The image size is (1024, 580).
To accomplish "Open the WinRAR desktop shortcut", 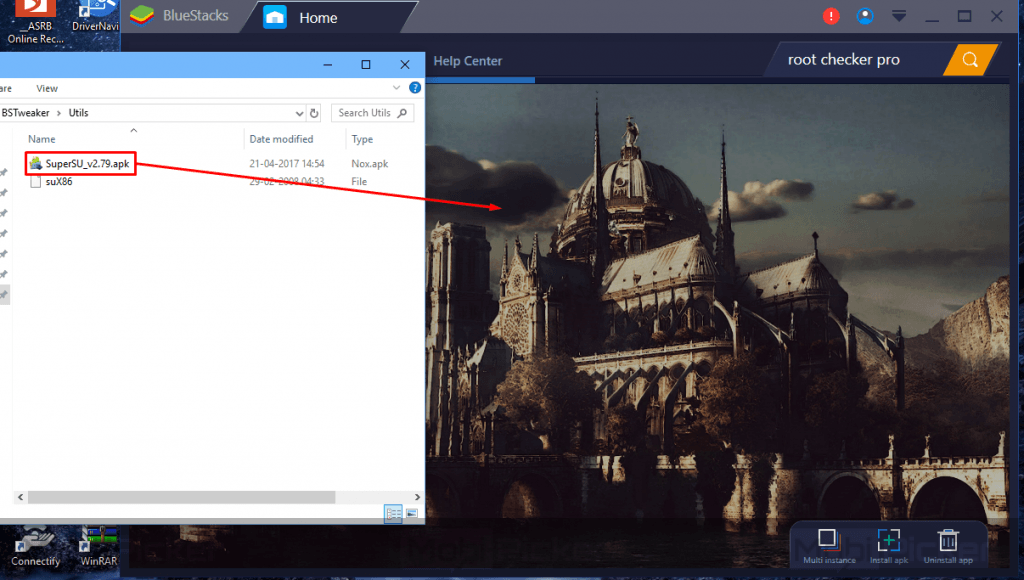I will coord(99,547).
